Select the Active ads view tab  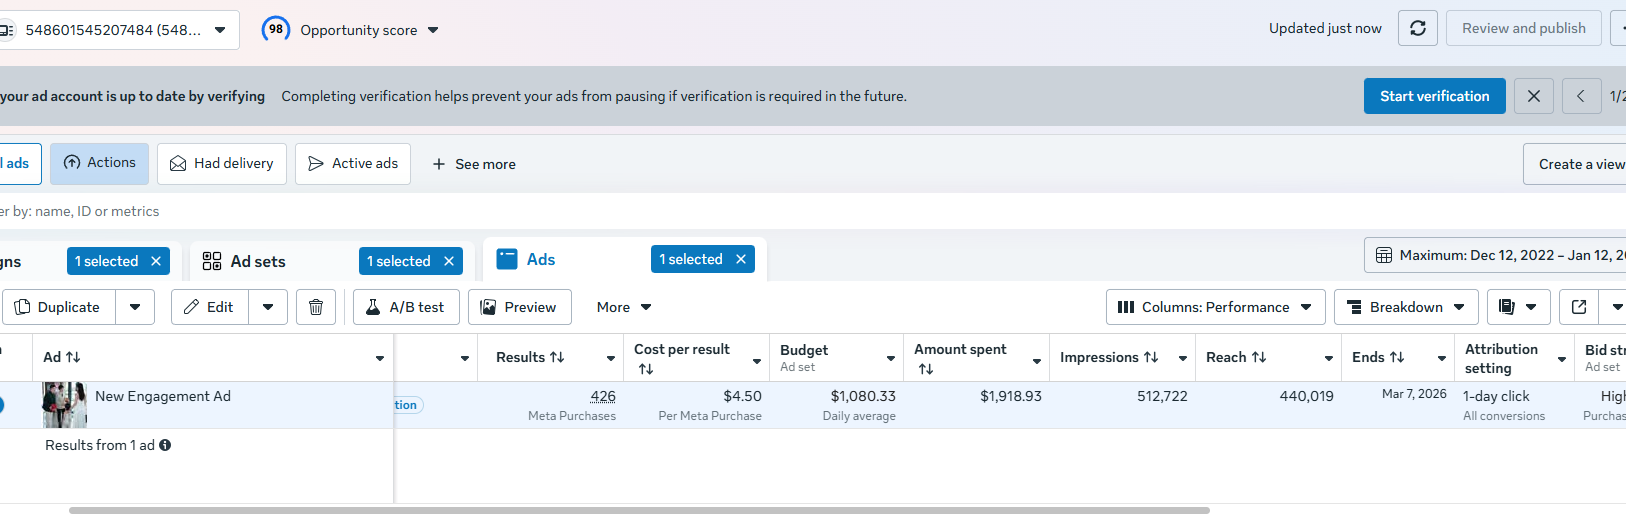(x=353, y=163)
